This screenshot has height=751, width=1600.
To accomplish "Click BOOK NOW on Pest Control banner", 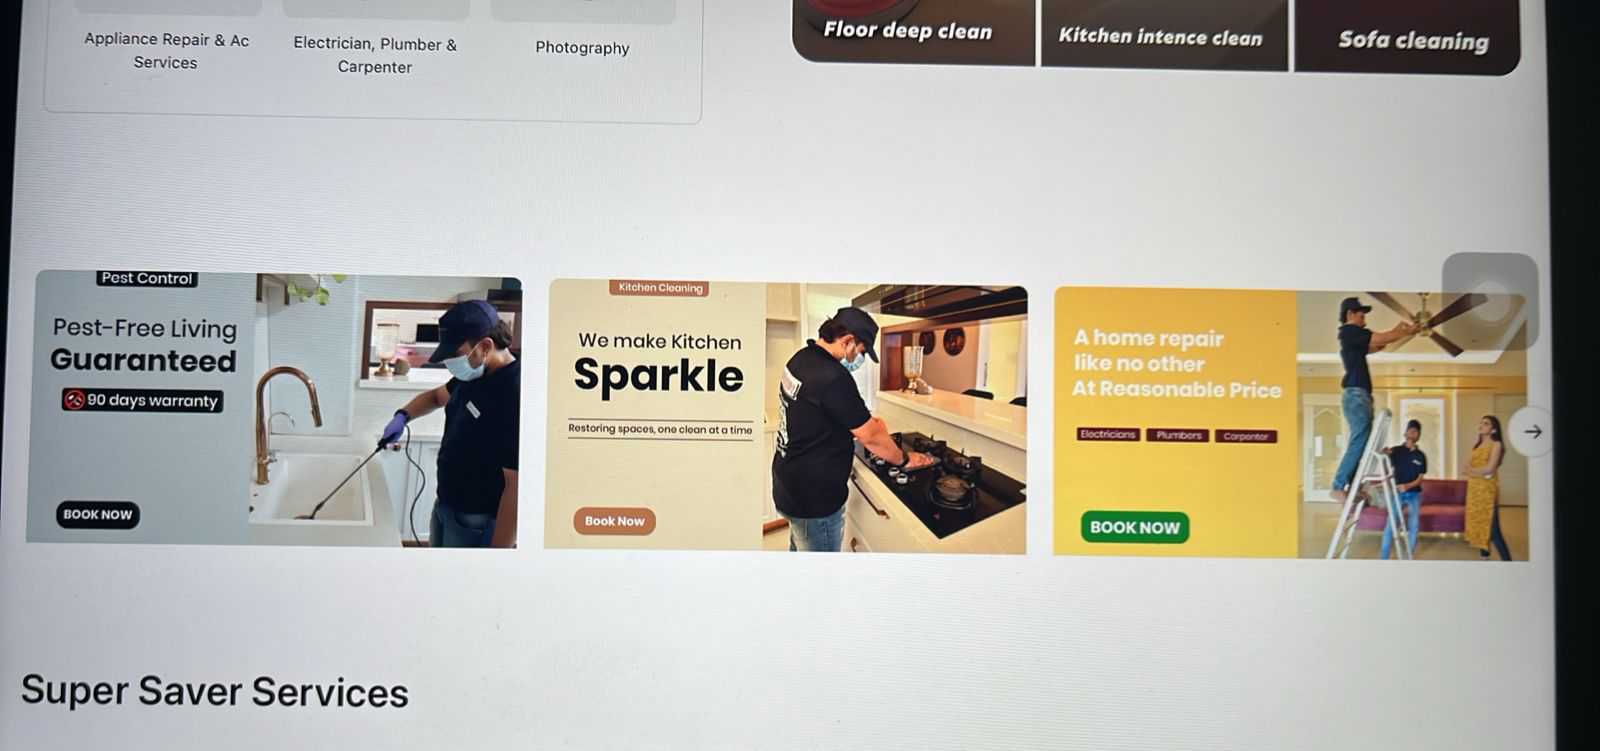I will (x=97, y=514).
